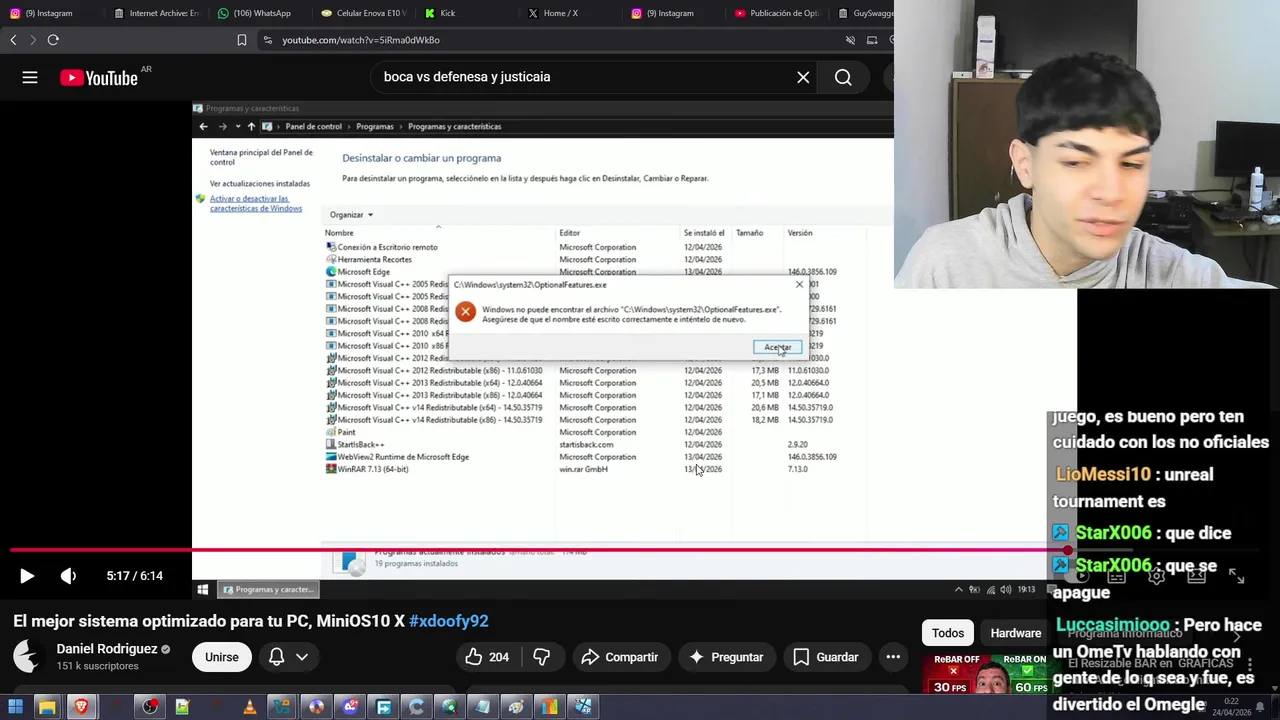Open the Daniel Rodriguez channel name link
This screenshot has height=720, width=1280.
107,649
